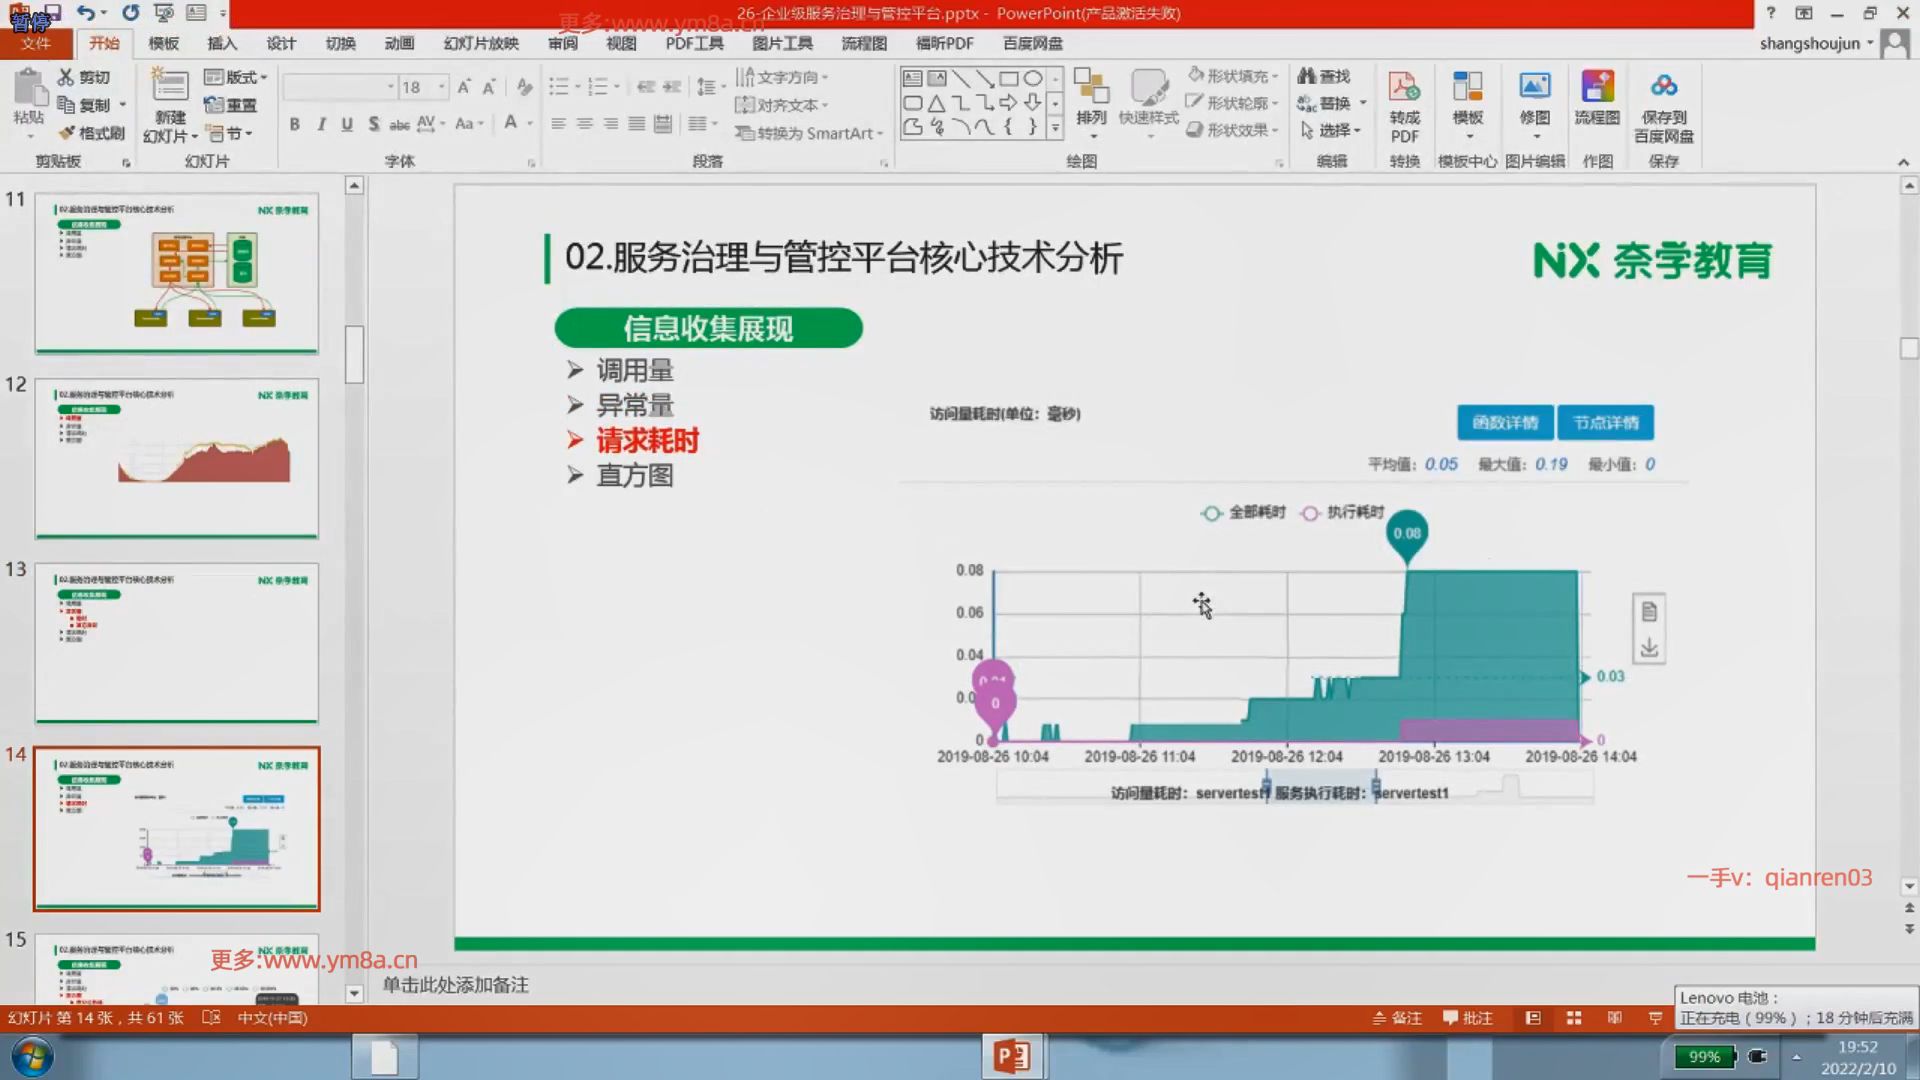This screenshot has width=1920, height=1080.
Task: Click the Comments button in the status bar
Action: [1467, 1018]
